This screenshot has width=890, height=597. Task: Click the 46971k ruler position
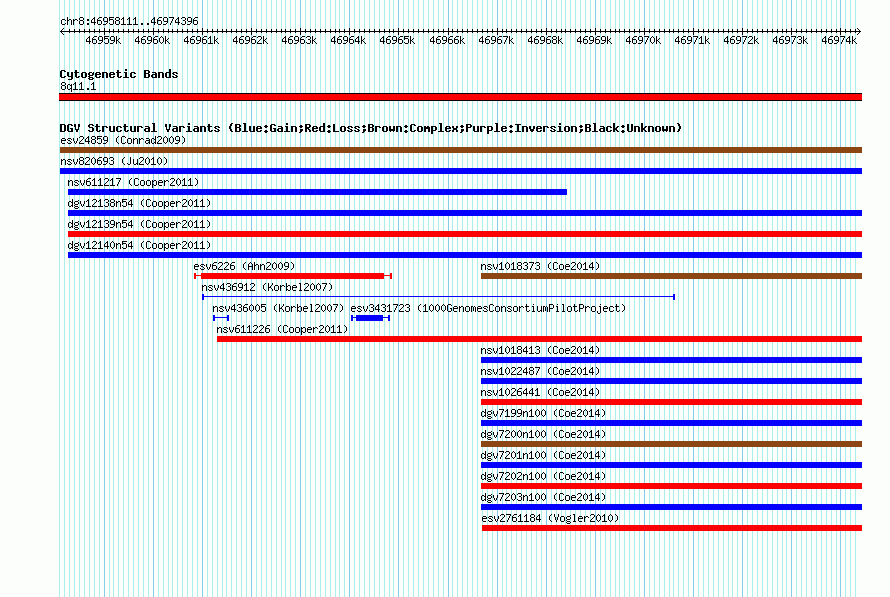point(692,40)
